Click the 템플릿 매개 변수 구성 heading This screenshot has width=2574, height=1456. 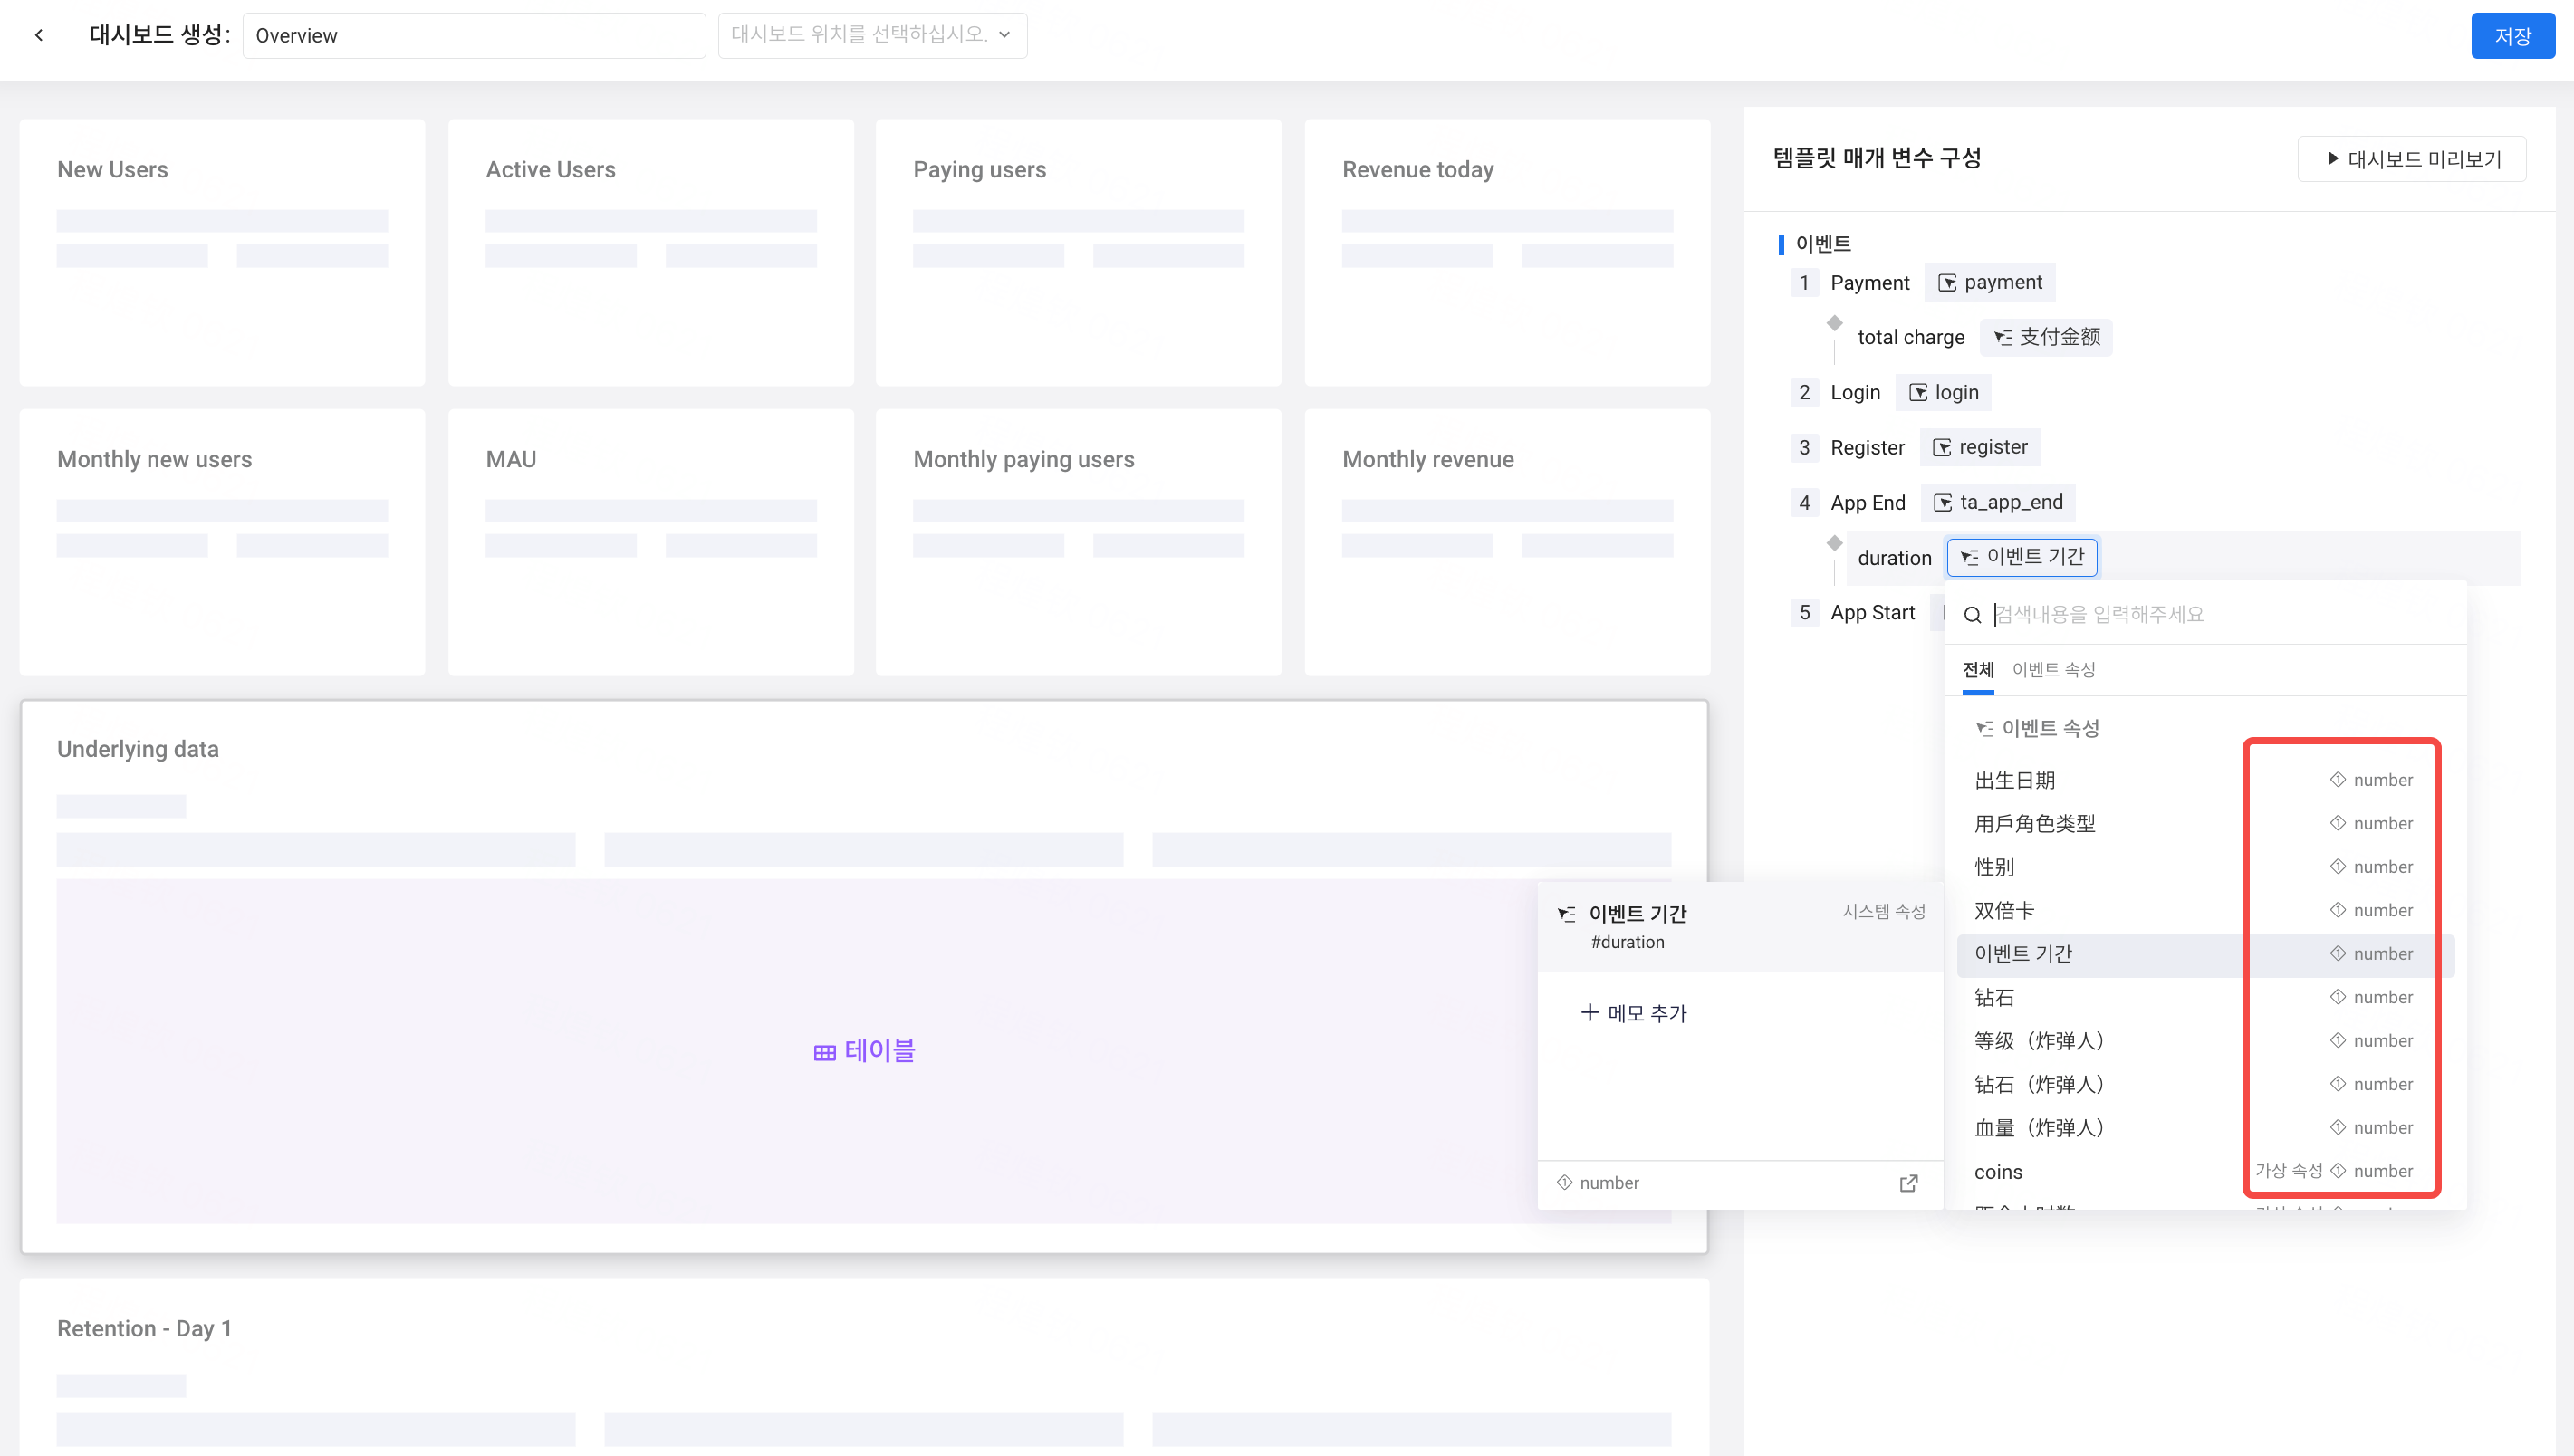(x=1877, y=158)
